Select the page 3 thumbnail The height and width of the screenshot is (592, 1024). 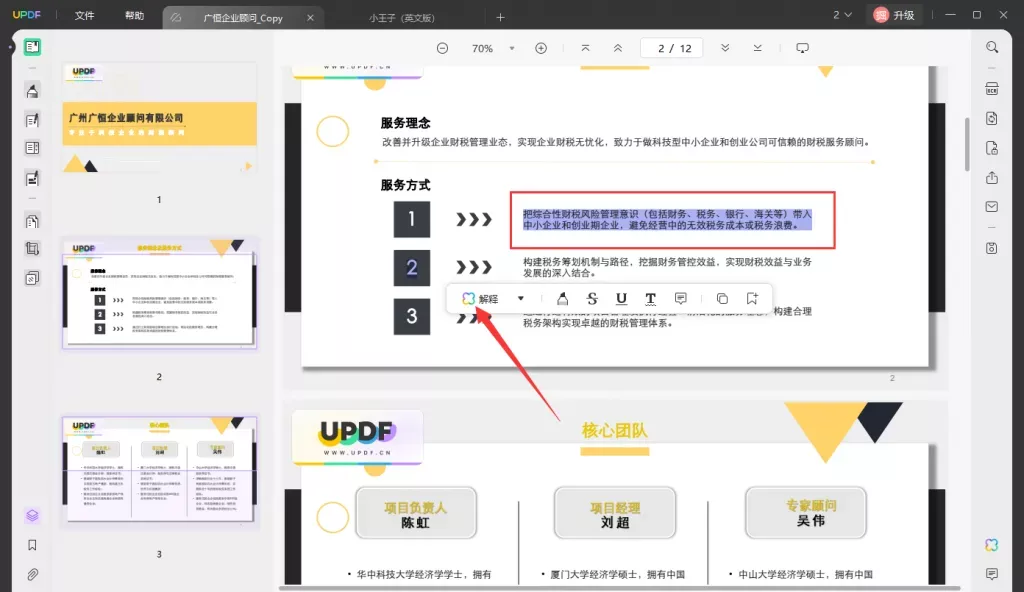tap(160, 471)
